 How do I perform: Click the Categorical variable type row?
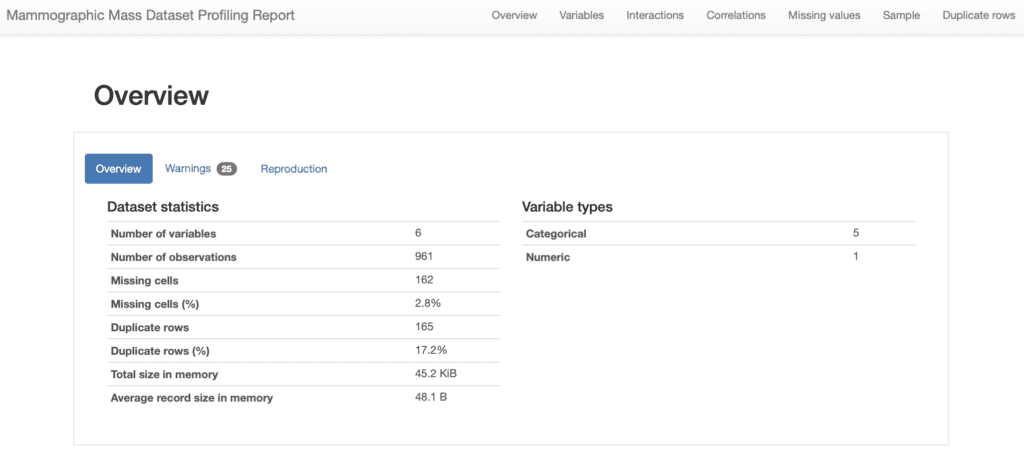coord(718,233)
